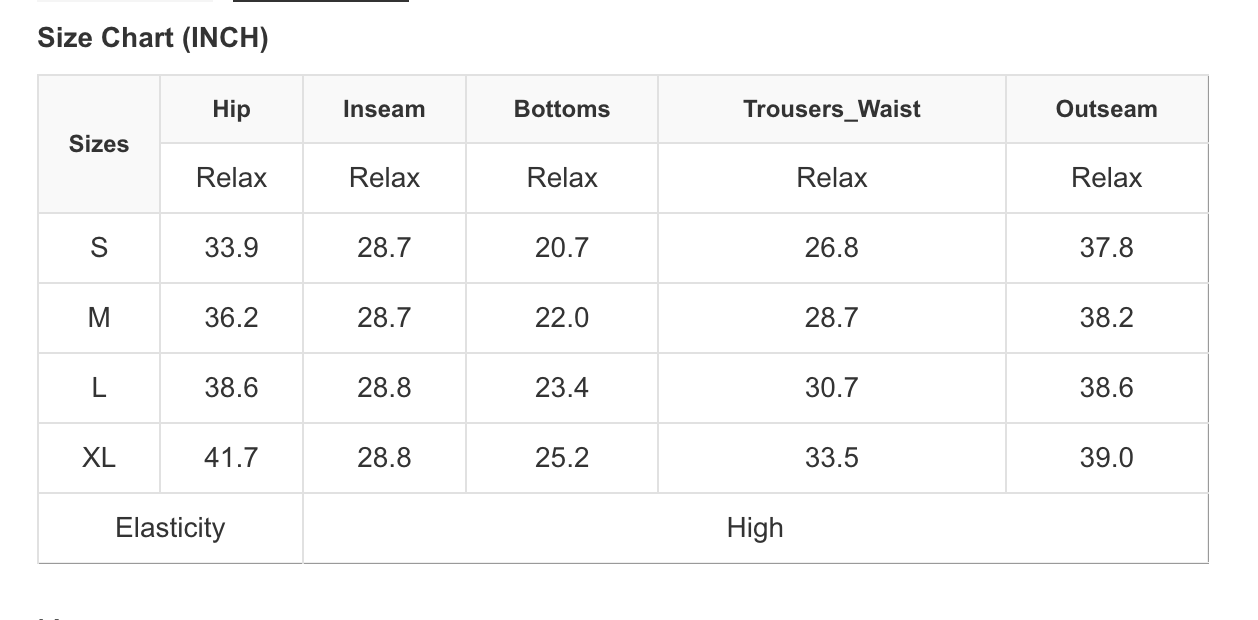Select the Outseam column header
Screen dimensions: 1258x620
(1106, 109)
